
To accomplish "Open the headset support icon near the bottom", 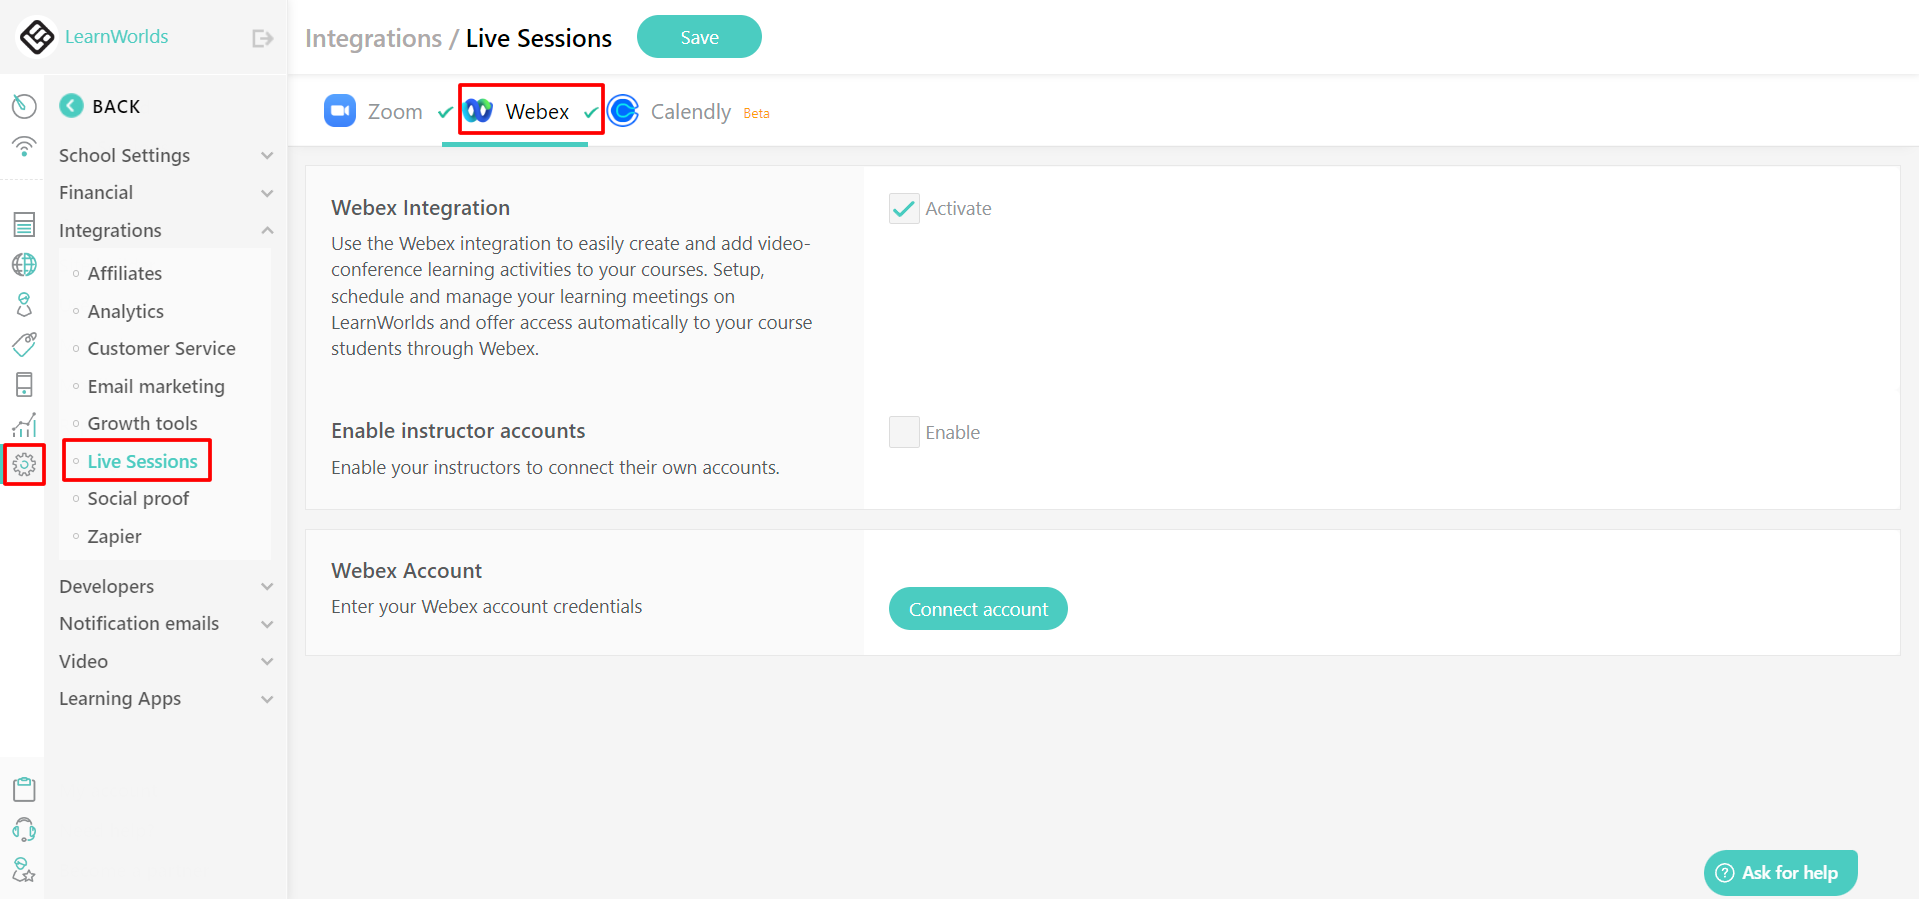I will coord(24,829).
